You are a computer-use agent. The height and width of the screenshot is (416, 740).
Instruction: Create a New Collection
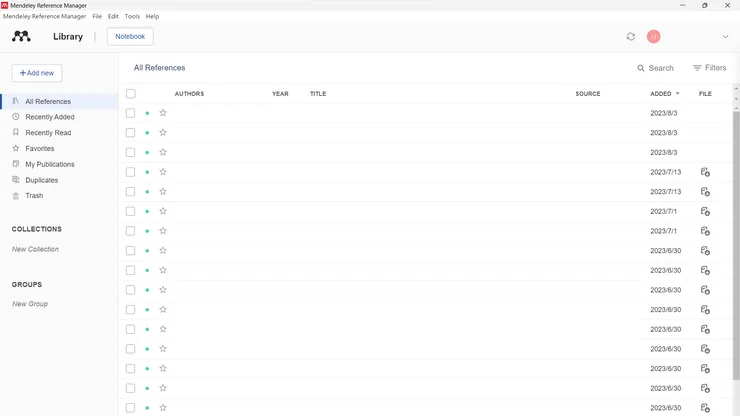(35, 249)
